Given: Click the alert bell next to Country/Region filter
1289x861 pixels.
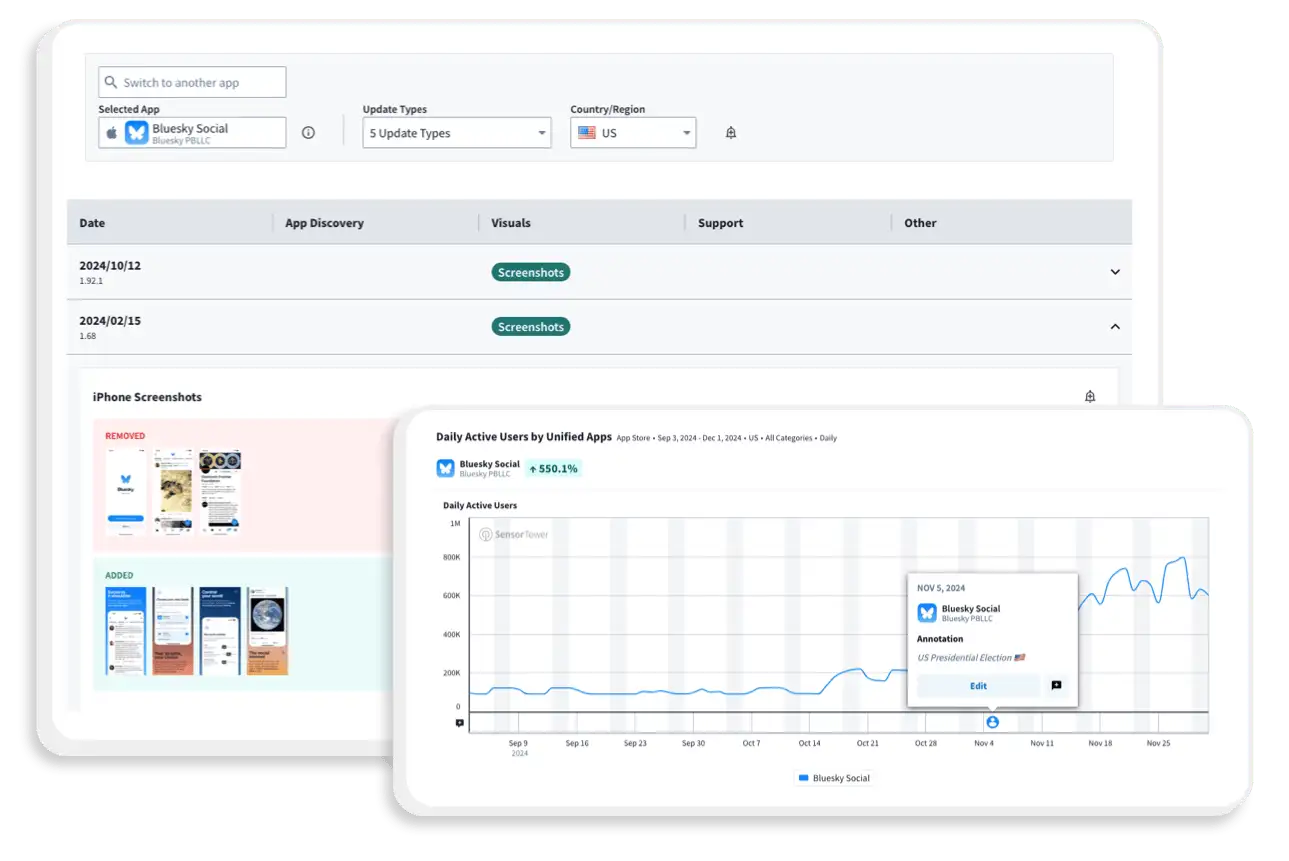Looking at the screenshot, I should [x=730, y=131].
